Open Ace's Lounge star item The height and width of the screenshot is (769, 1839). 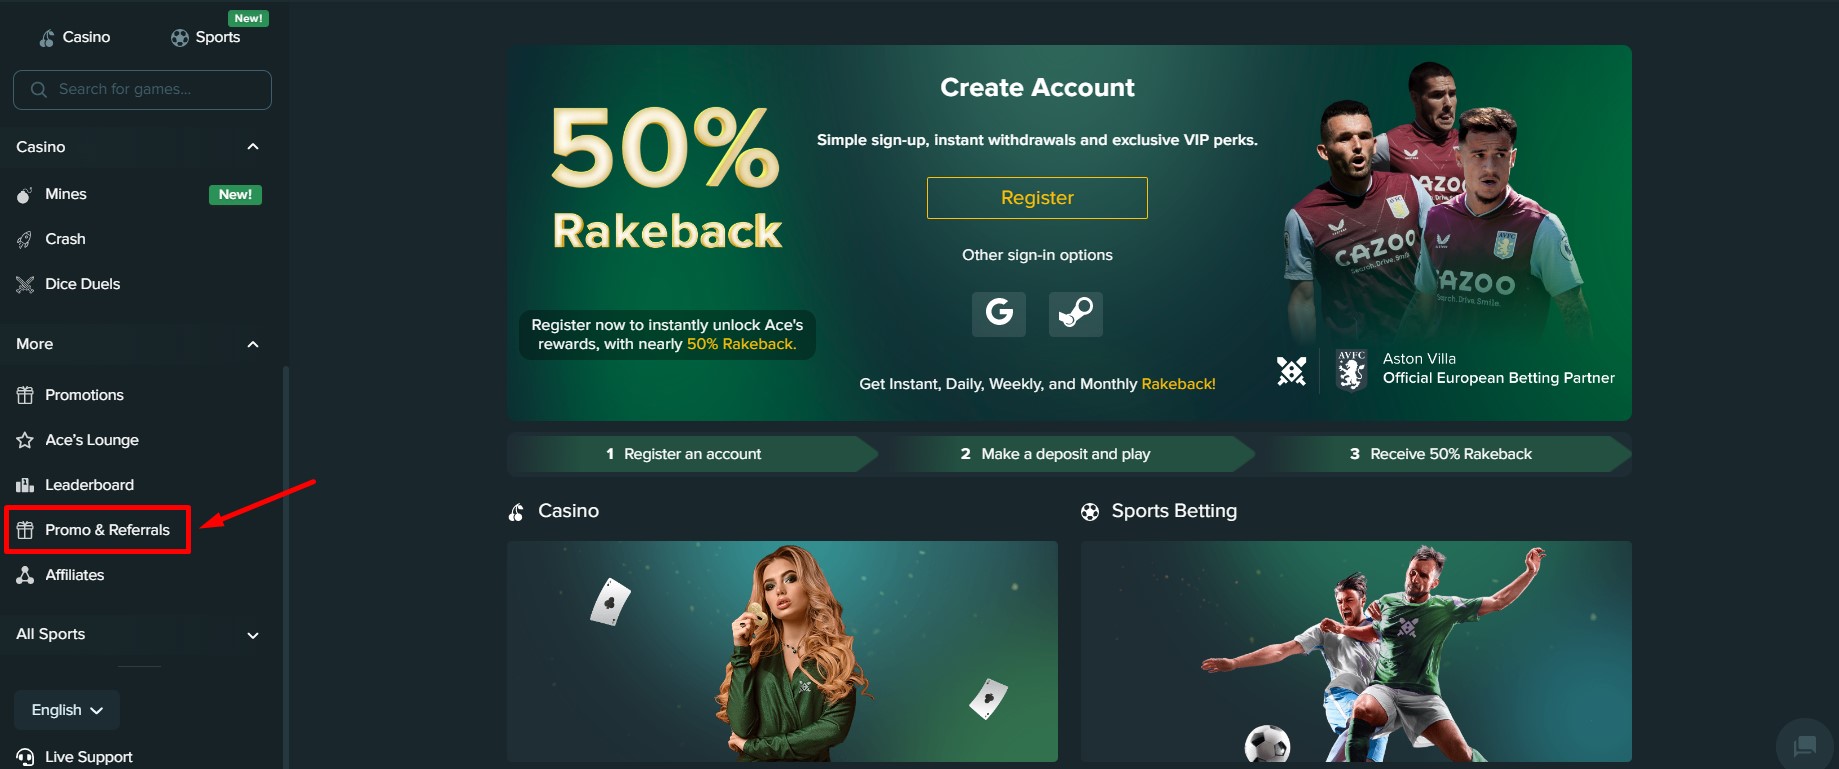tap(138, 440)
